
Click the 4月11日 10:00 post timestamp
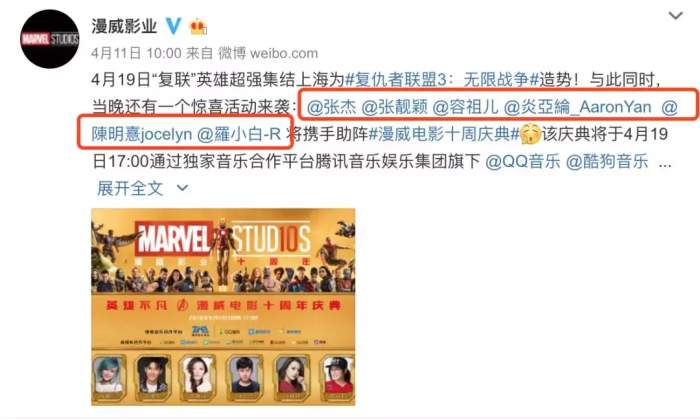136,53
